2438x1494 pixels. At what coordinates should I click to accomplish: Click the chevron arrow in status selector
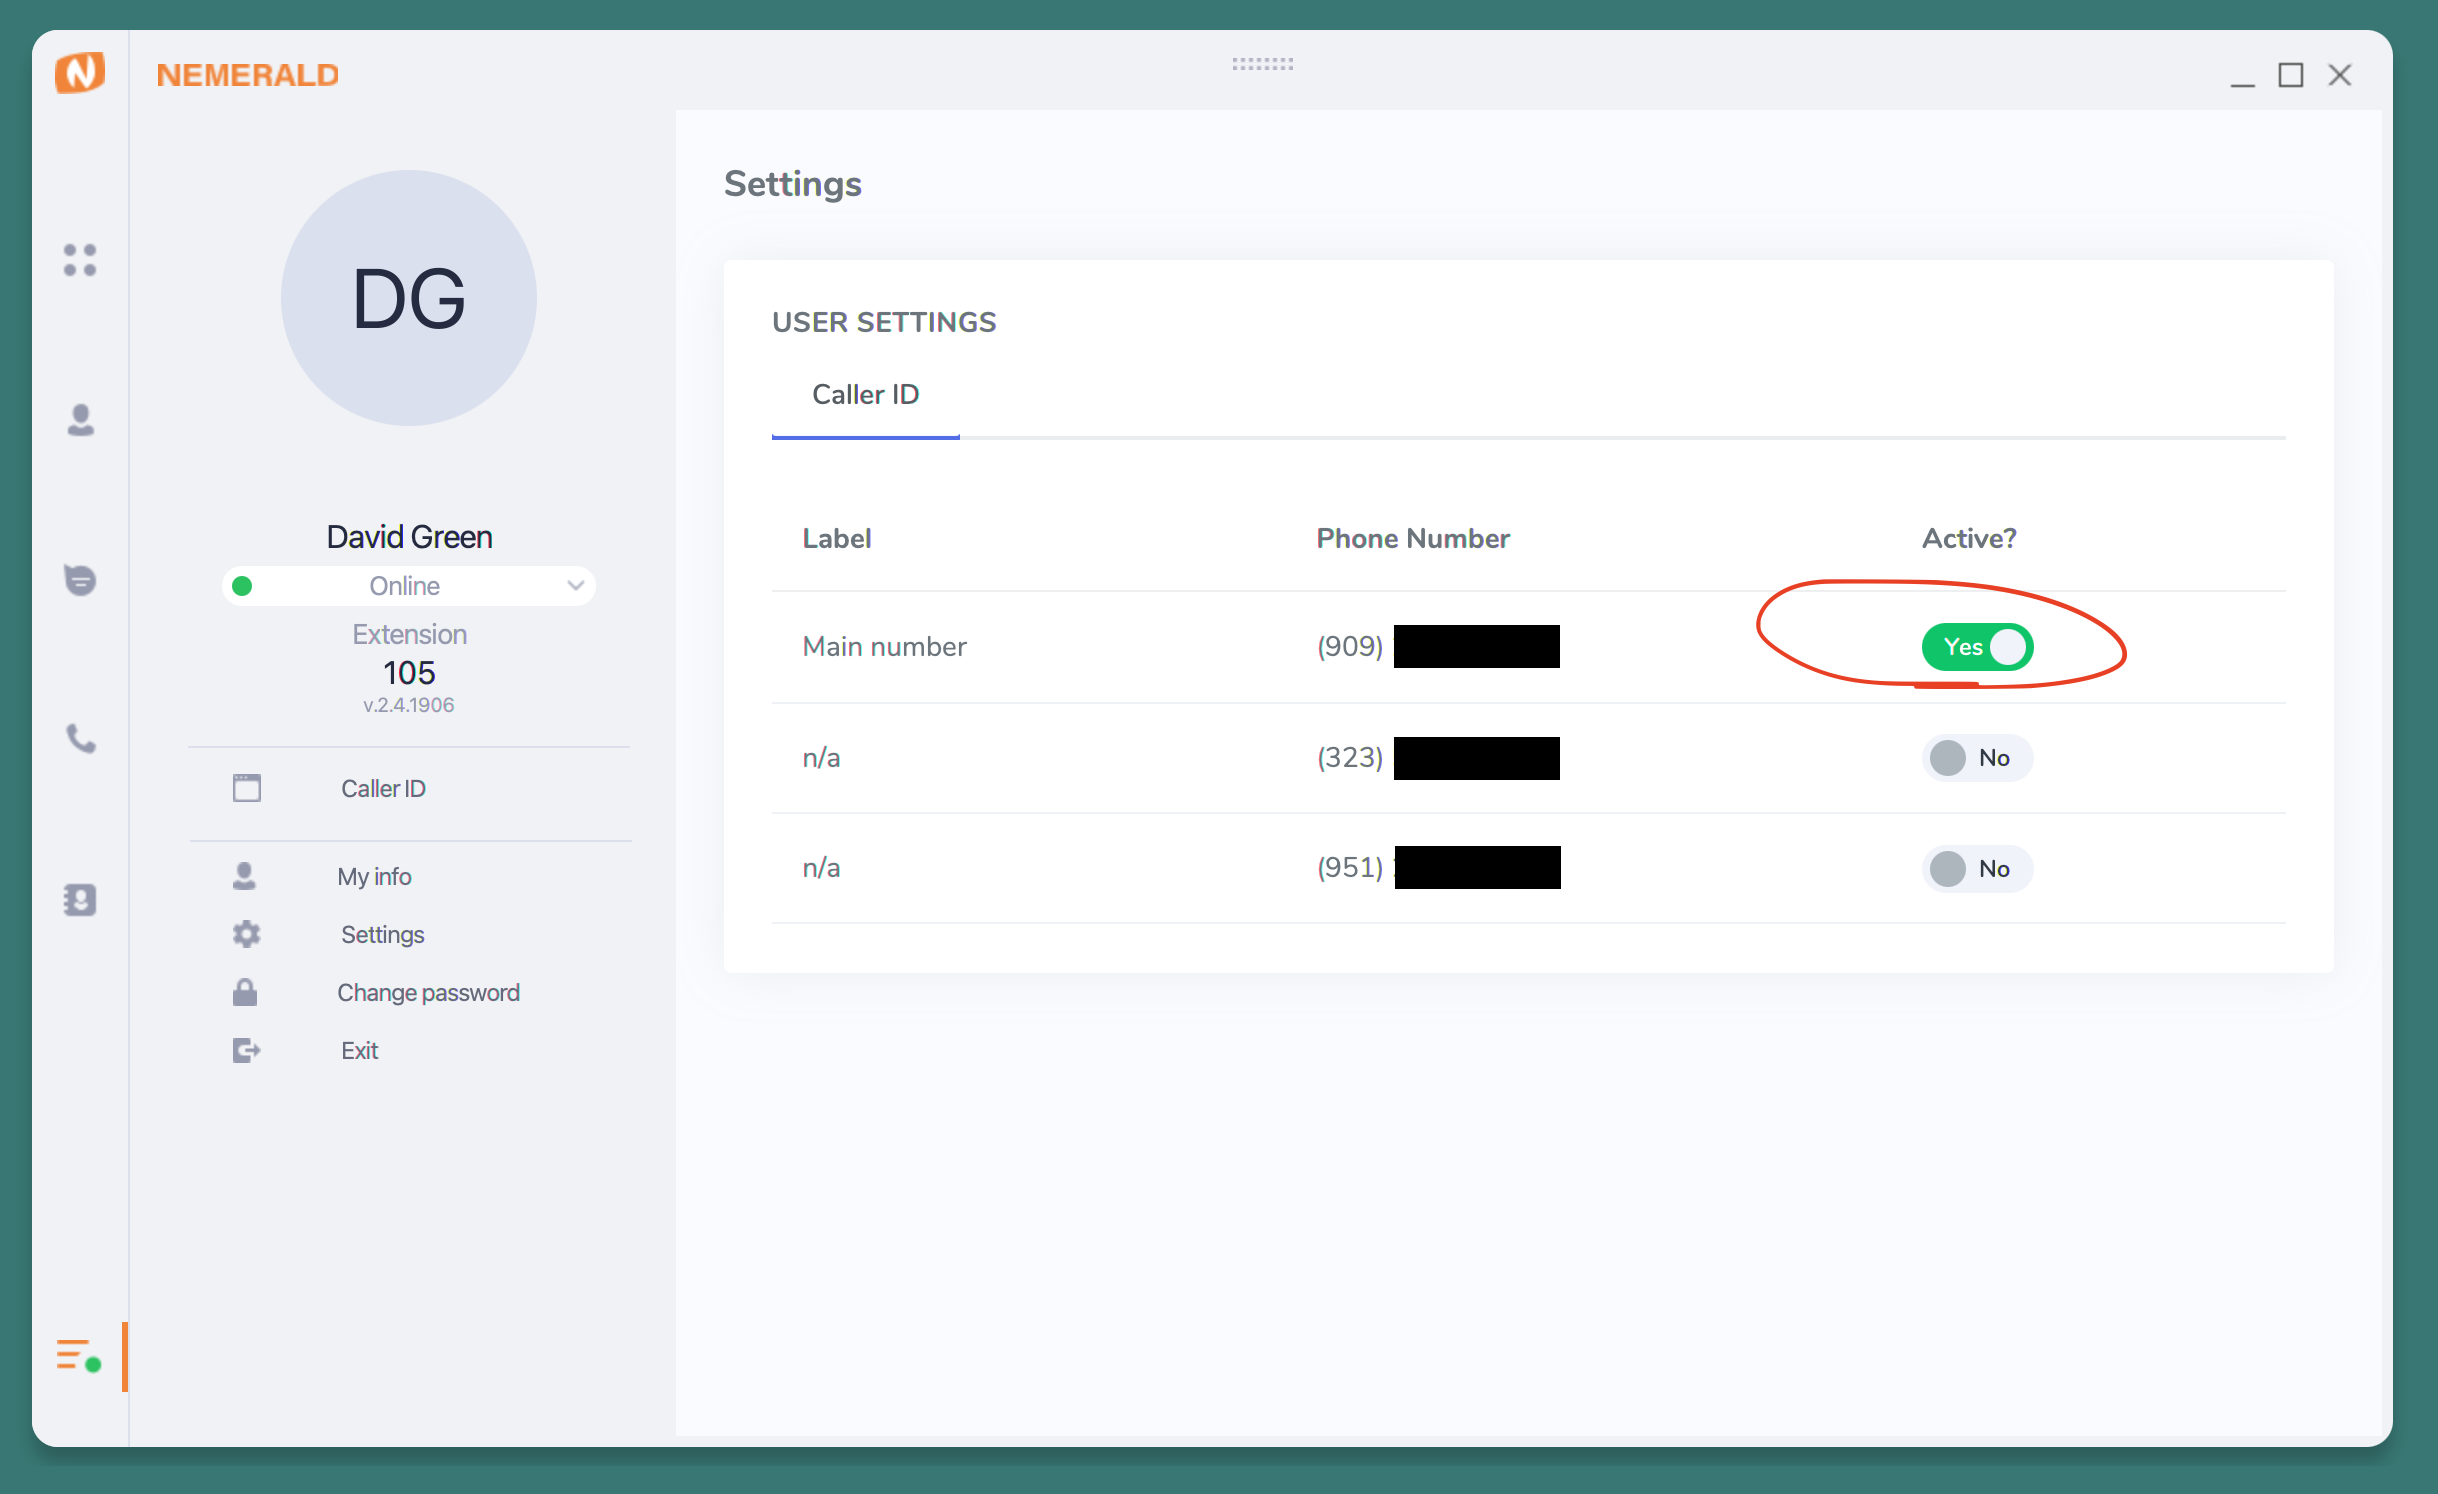575,586
